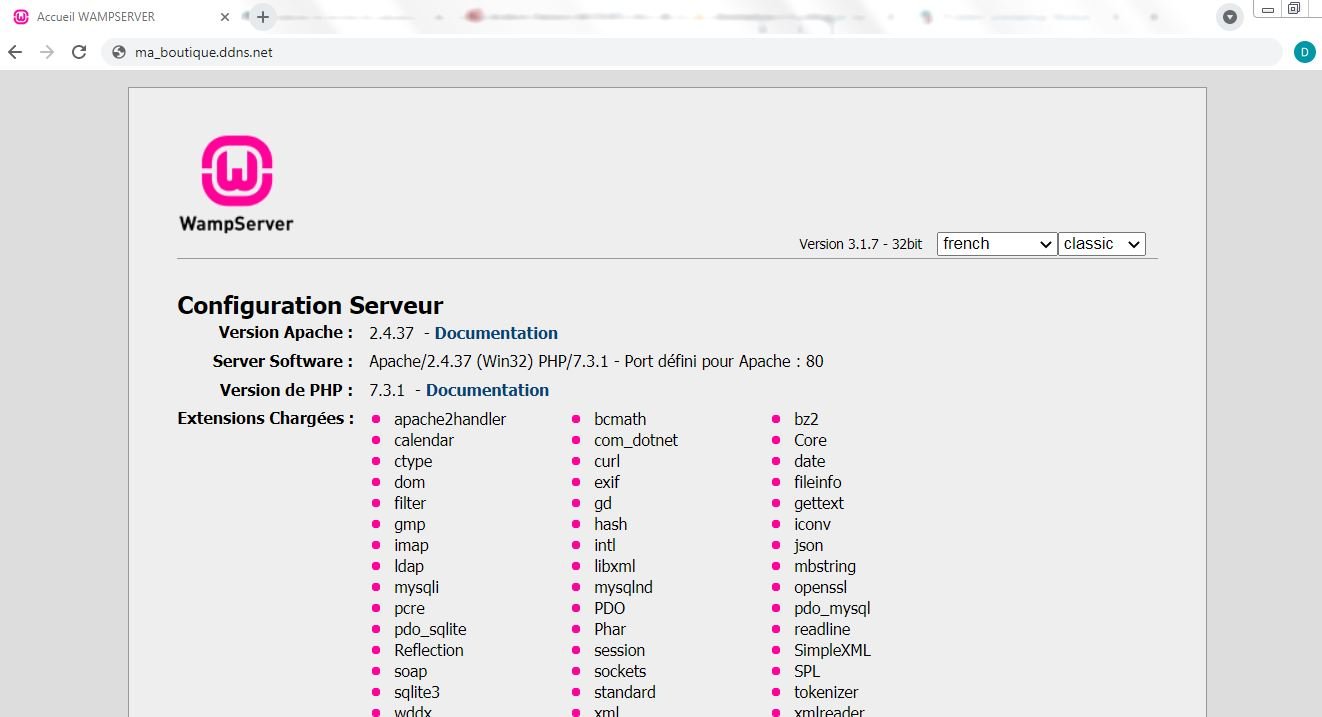Click WampServer favicon in the tab
The height and width of the screenshot is (717, 1322).
(21, 17)
